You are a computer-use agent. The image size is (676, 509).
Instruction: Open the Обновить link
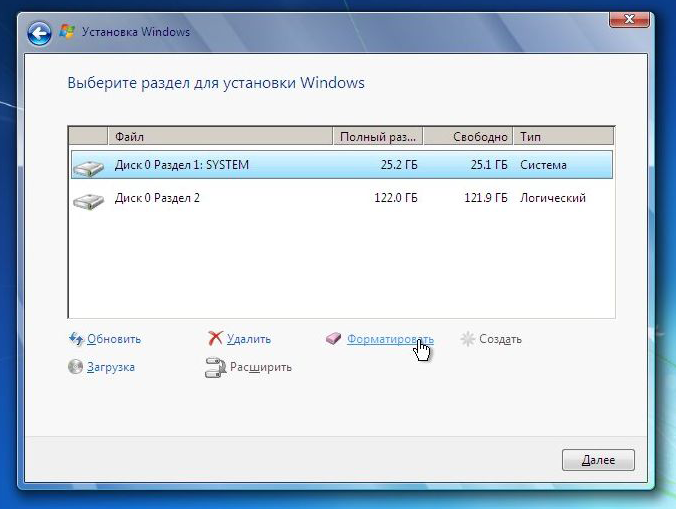point(114,339)
